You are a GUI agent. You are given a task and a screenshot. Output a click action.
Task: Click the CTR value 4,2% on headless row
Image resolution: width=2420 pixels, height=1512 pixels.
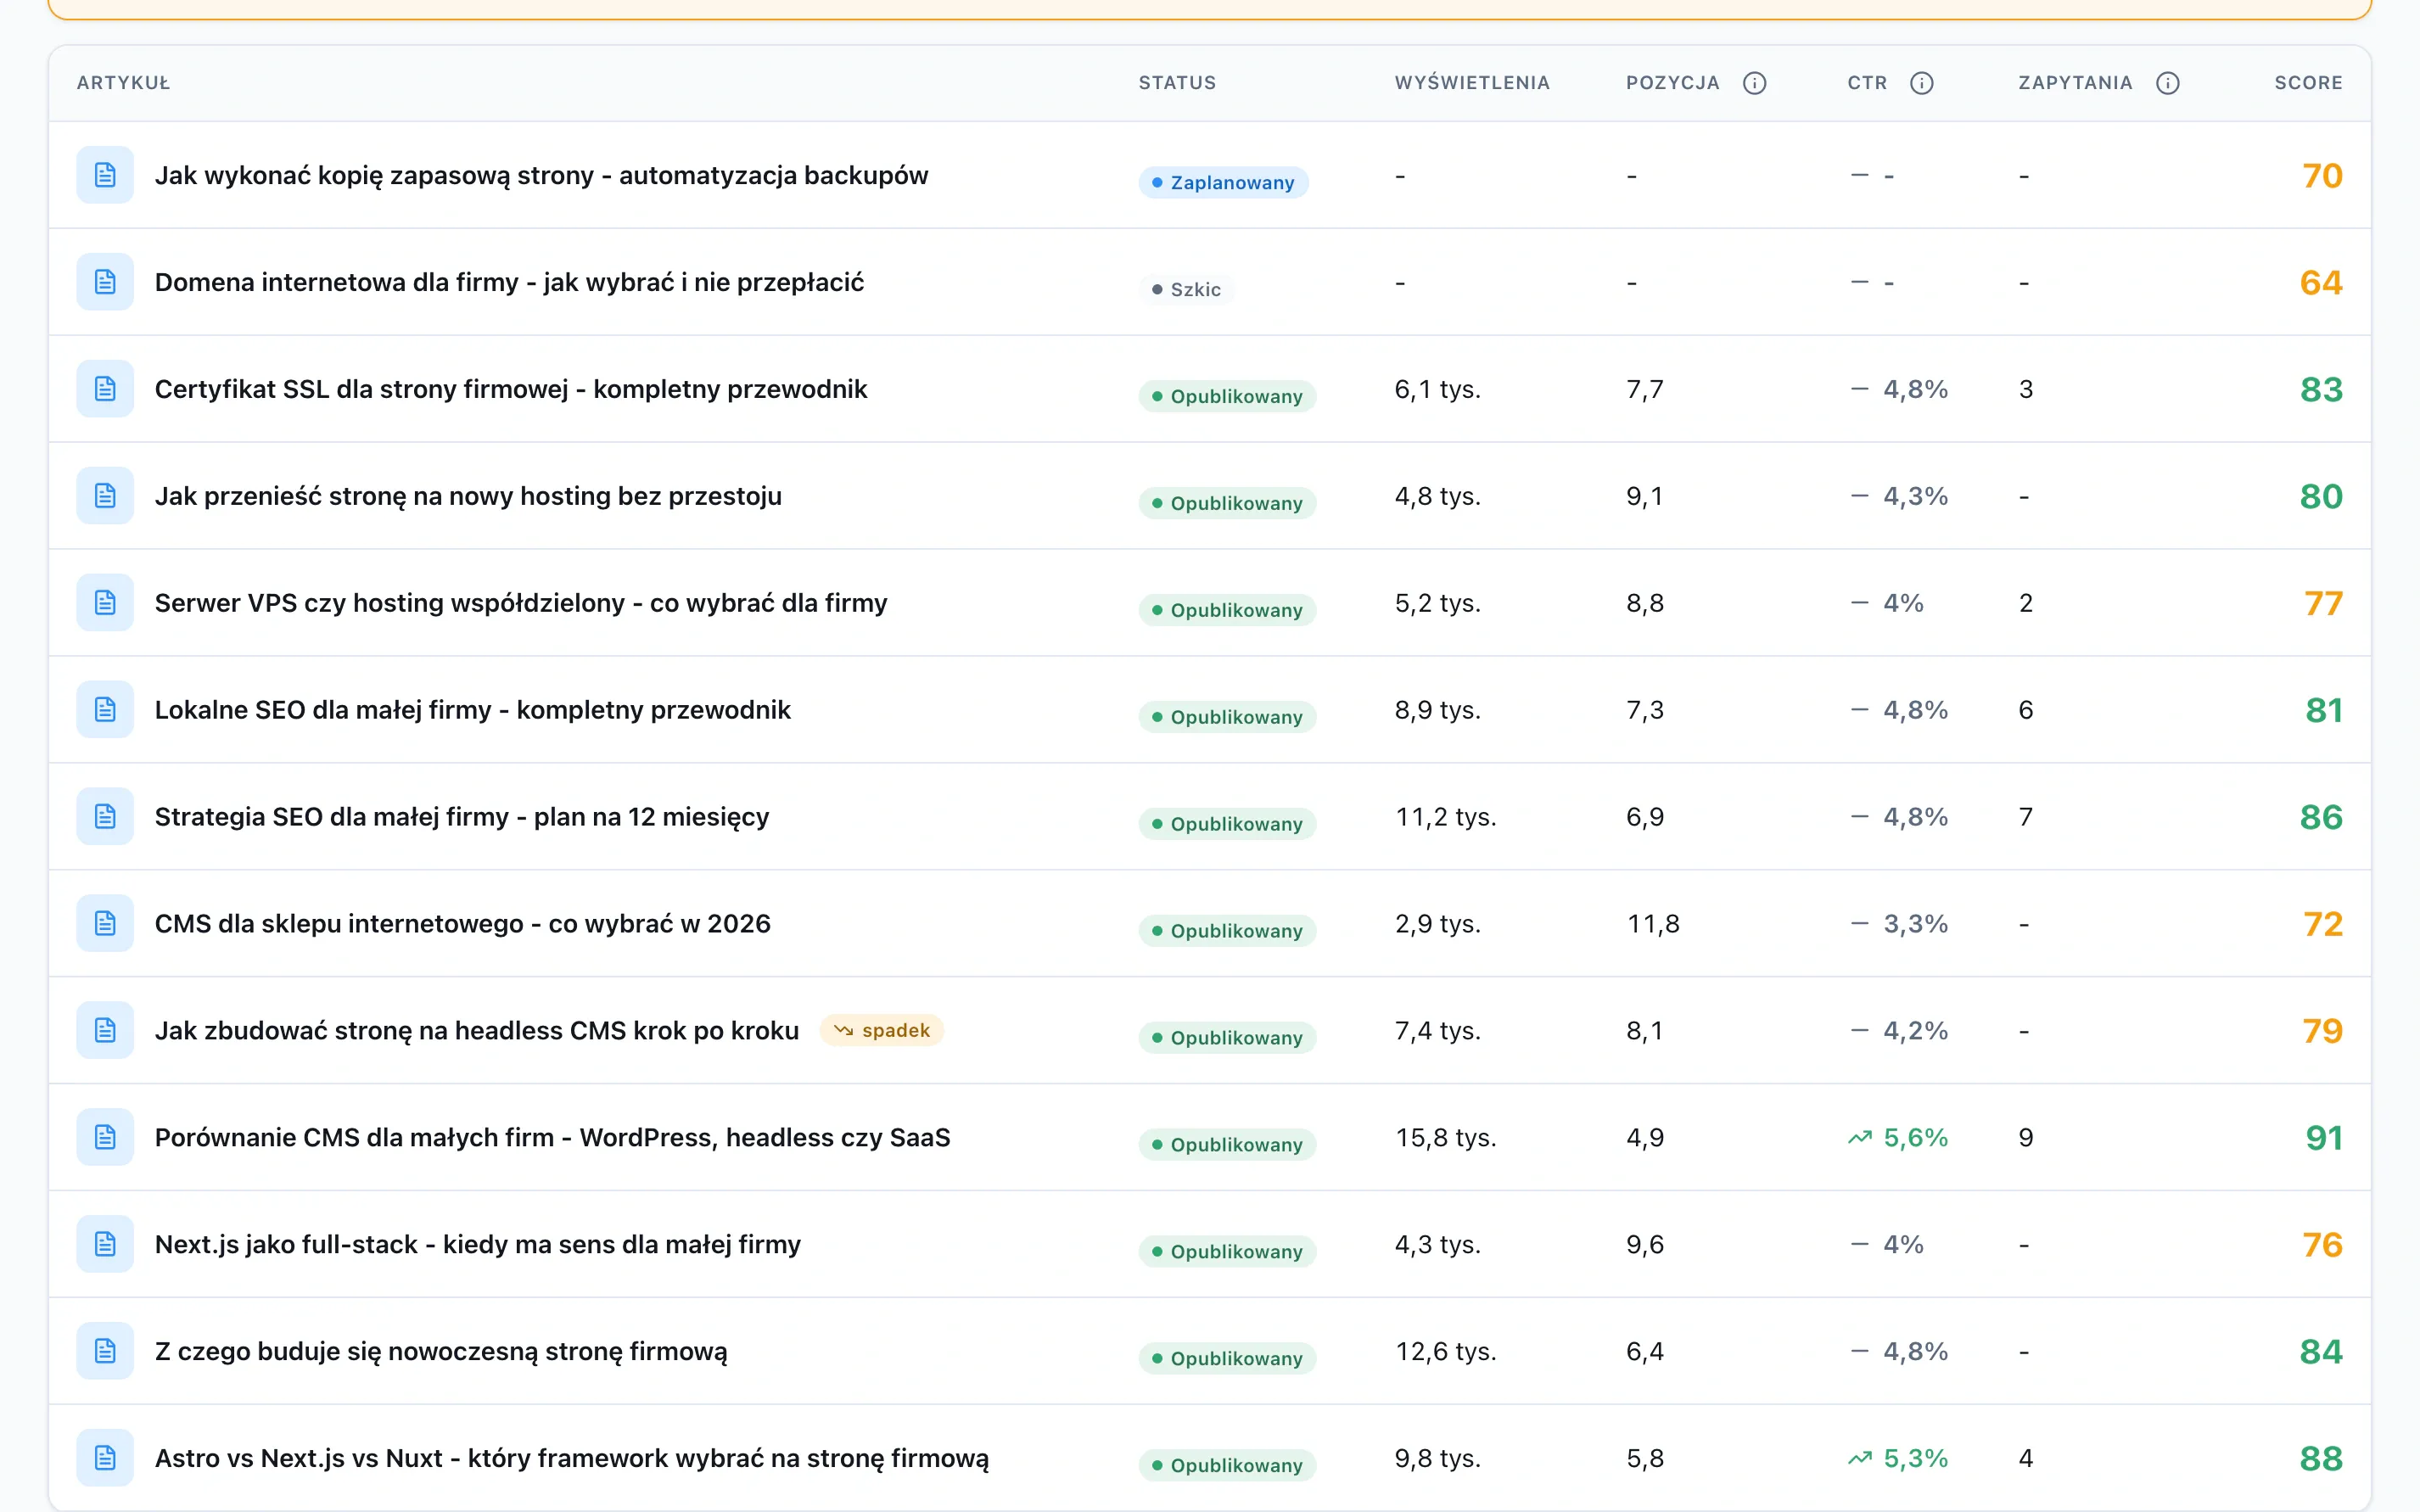[x=1915, y=1030]
